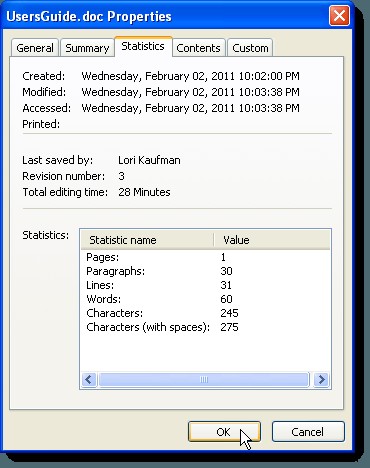The image size is (370, 468).
Task: Click the statistics list left scroll arrow
Action: (89, 379)
